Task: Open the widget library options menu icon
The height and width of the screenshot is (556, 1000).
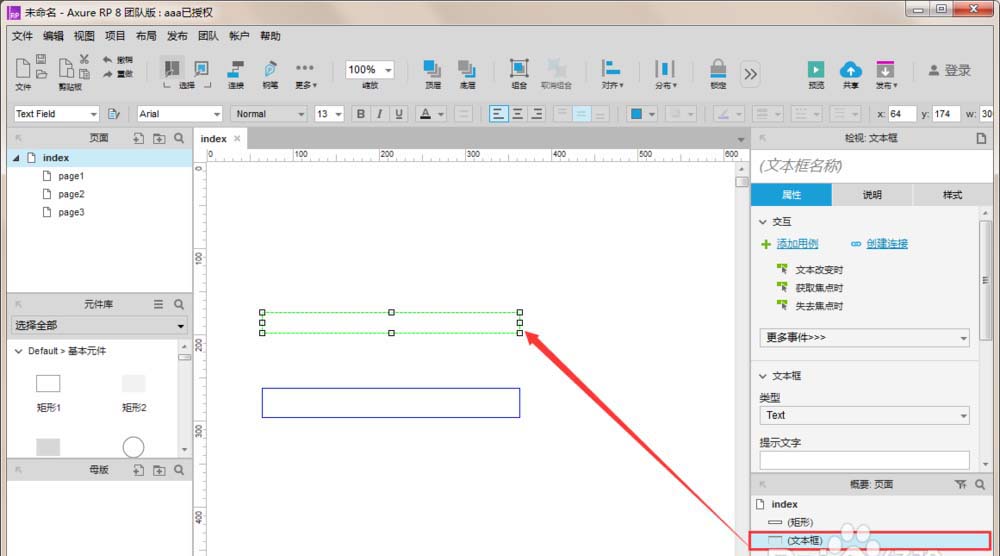Action: 158,304
